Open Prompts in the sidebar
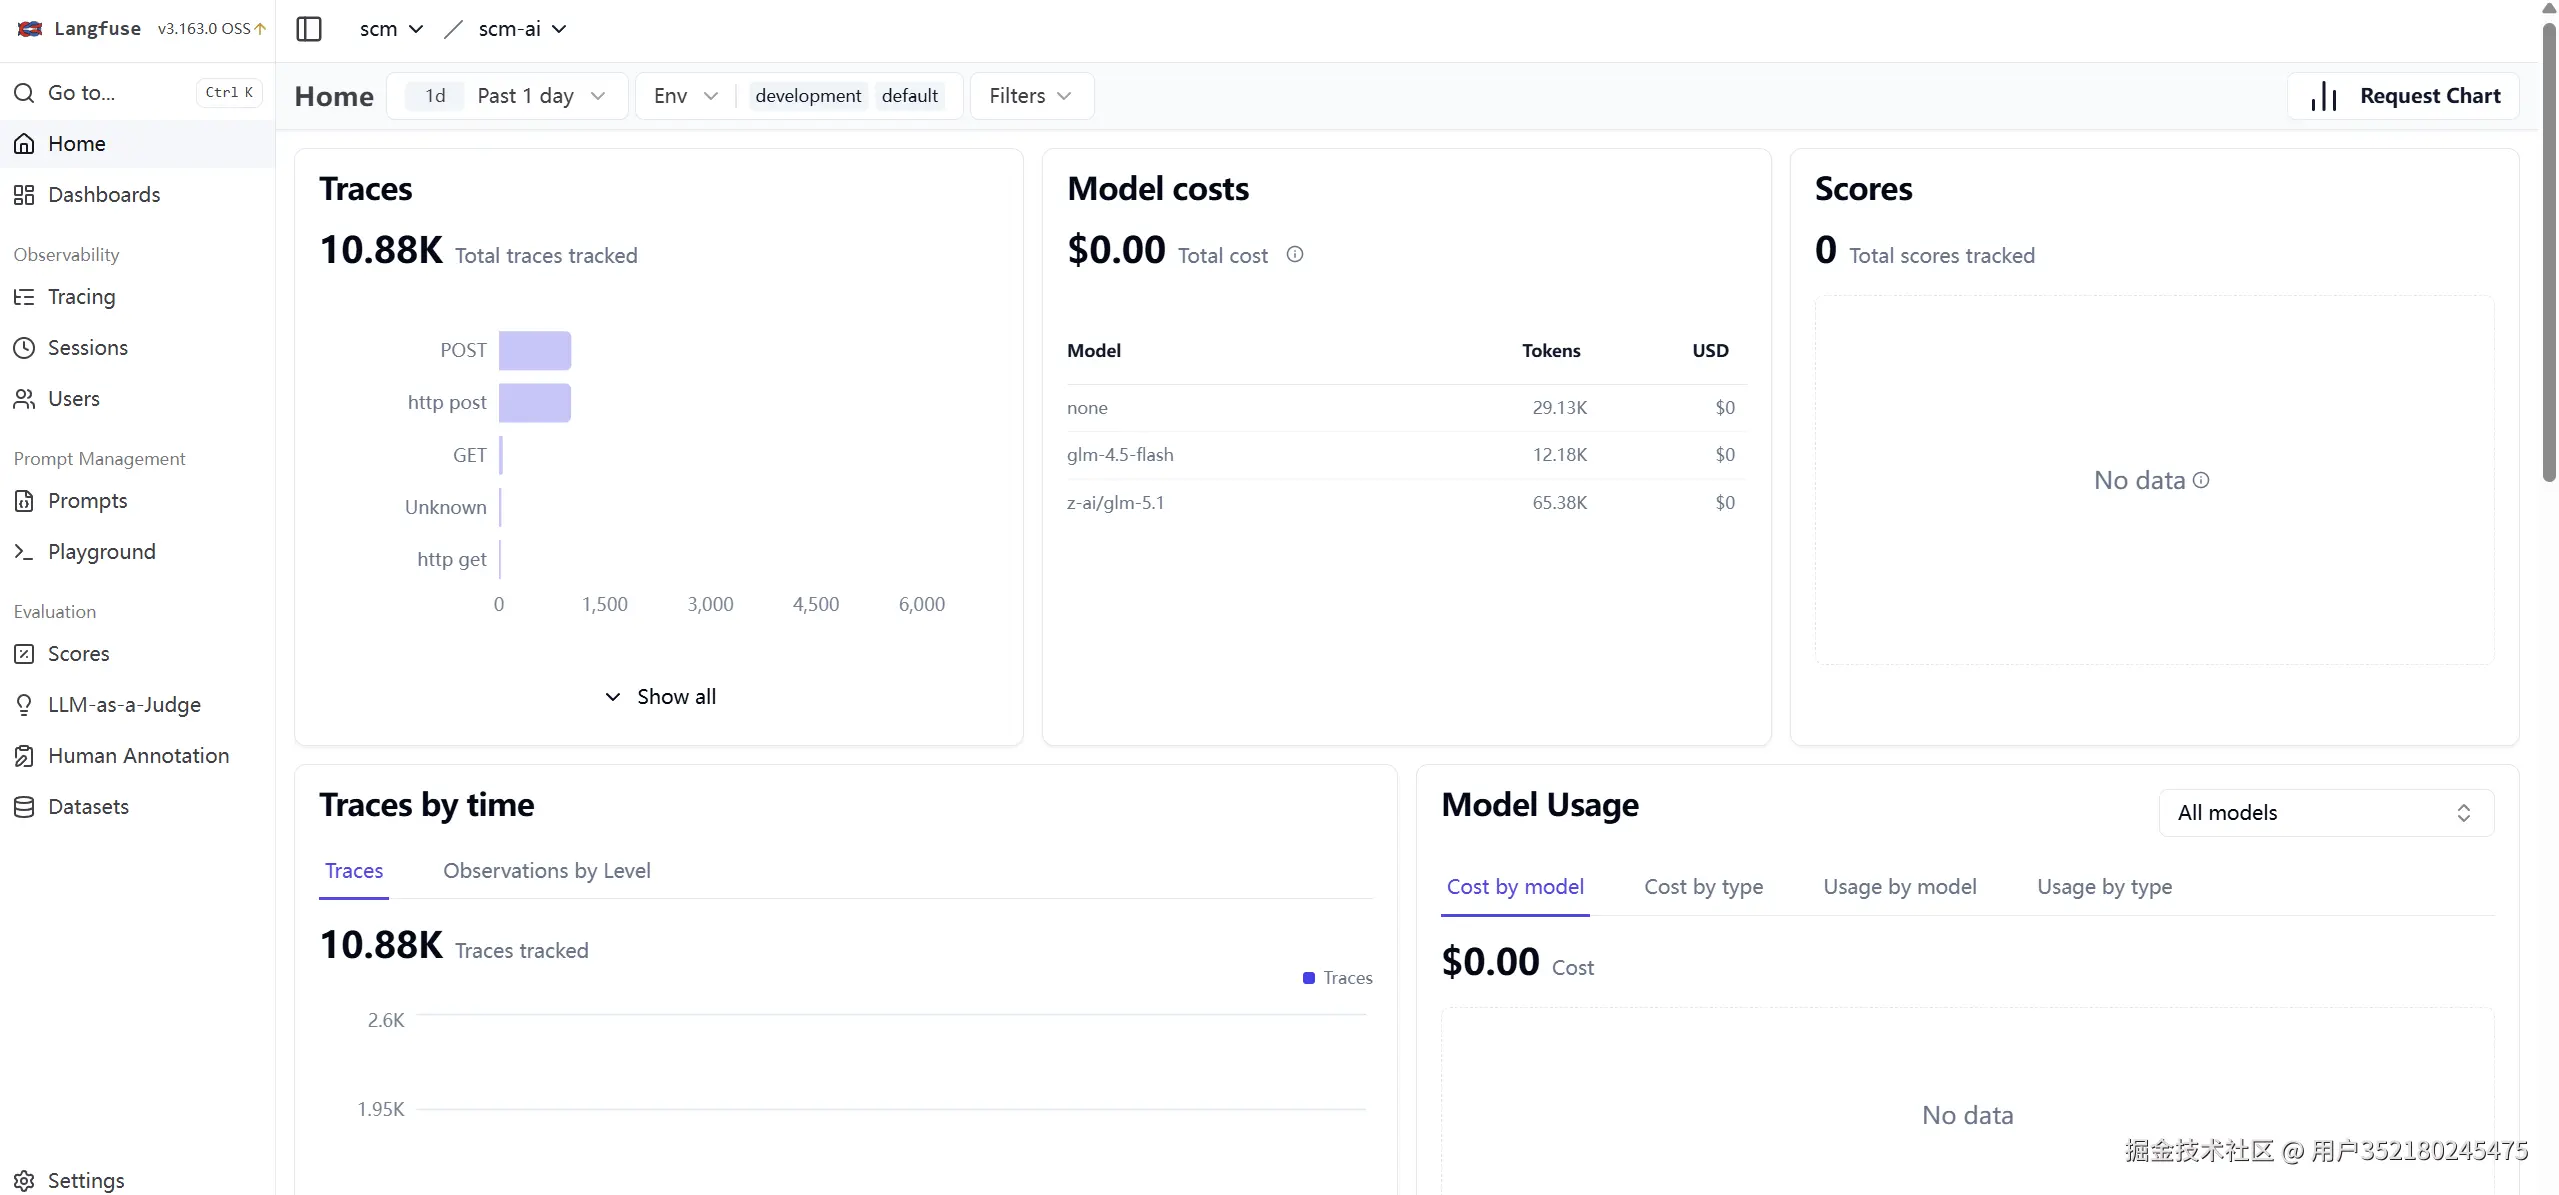Image resolution: width=2559 pixels, height=1195 pixels. (87, 501)
